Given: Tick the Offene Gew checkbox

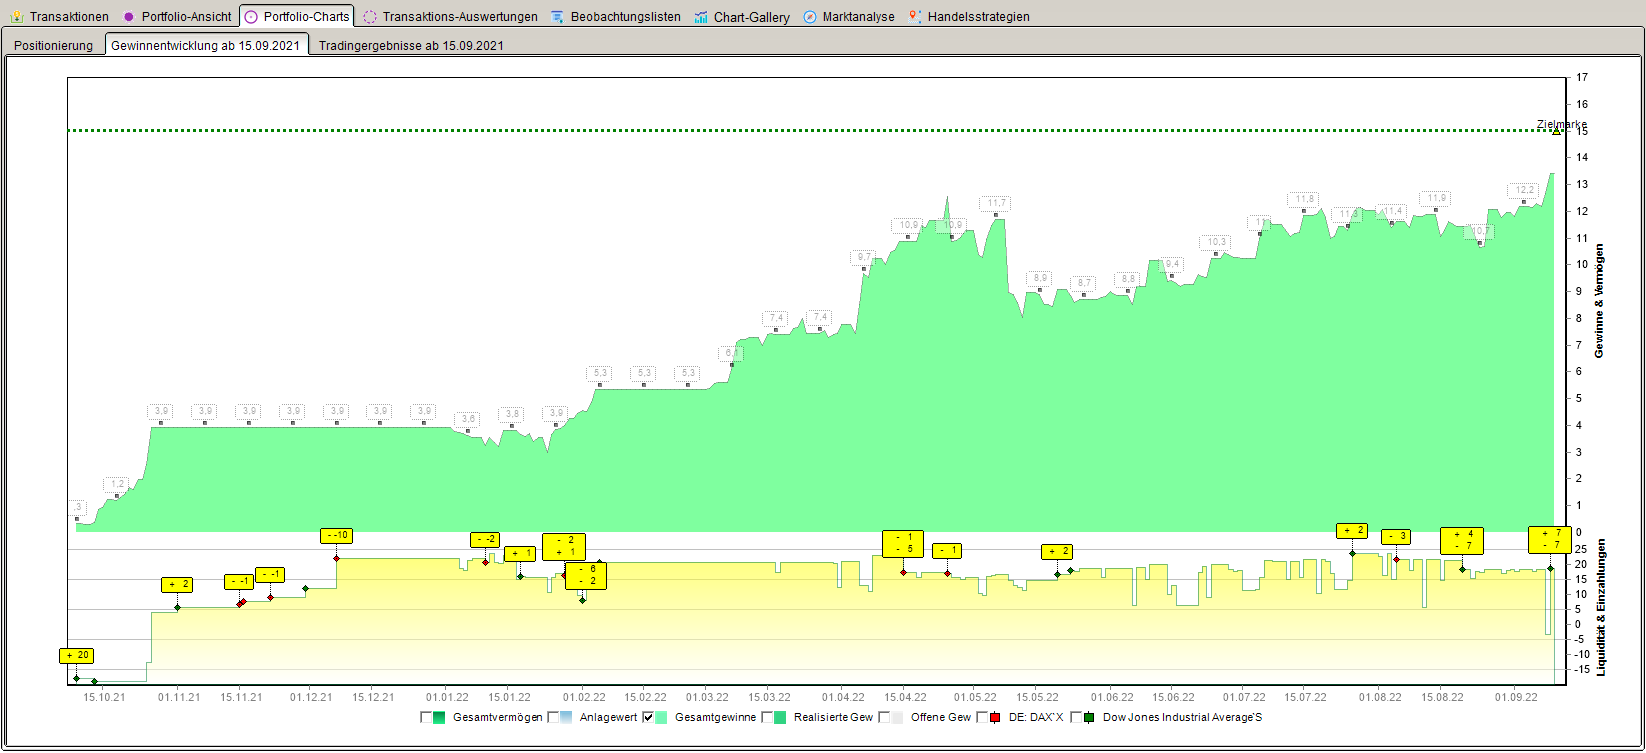Looking at the screenshot, I should point(884,717).
